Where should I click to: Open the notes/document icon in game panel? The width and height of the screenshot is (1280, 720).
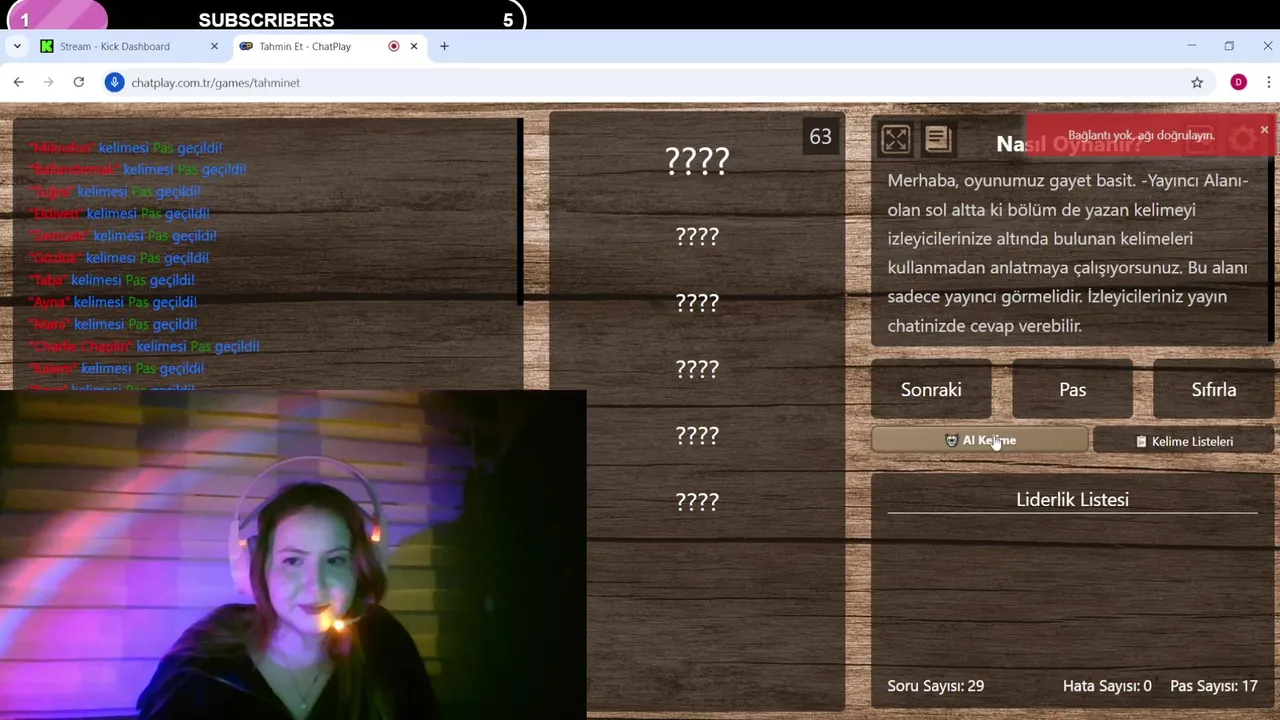tap(937, 139)
